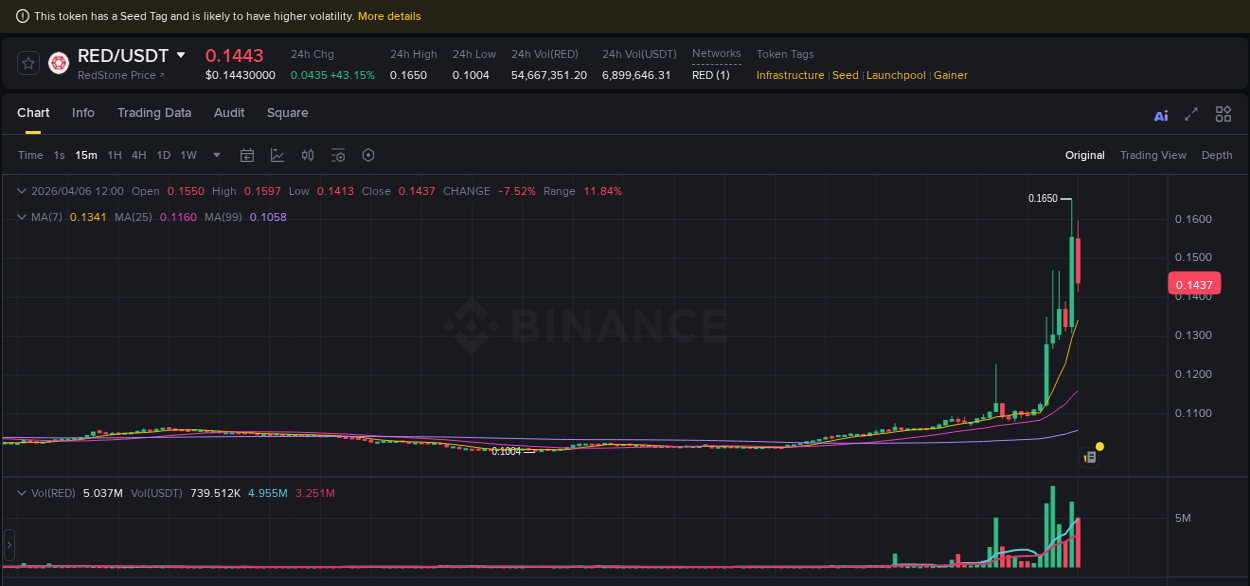Screen dimensions: 1250x586
Task: Click the Infrastructure token tag
Action: 790,75
